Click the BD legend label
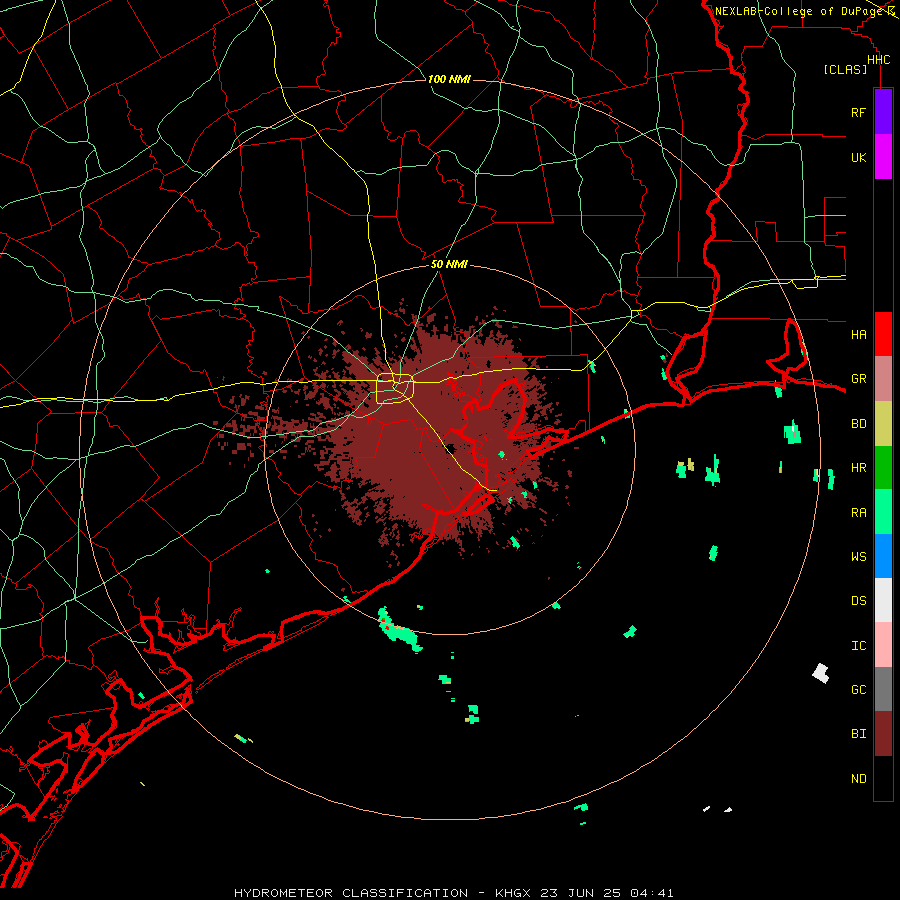 pyautogui.click(x=858, y=423)
